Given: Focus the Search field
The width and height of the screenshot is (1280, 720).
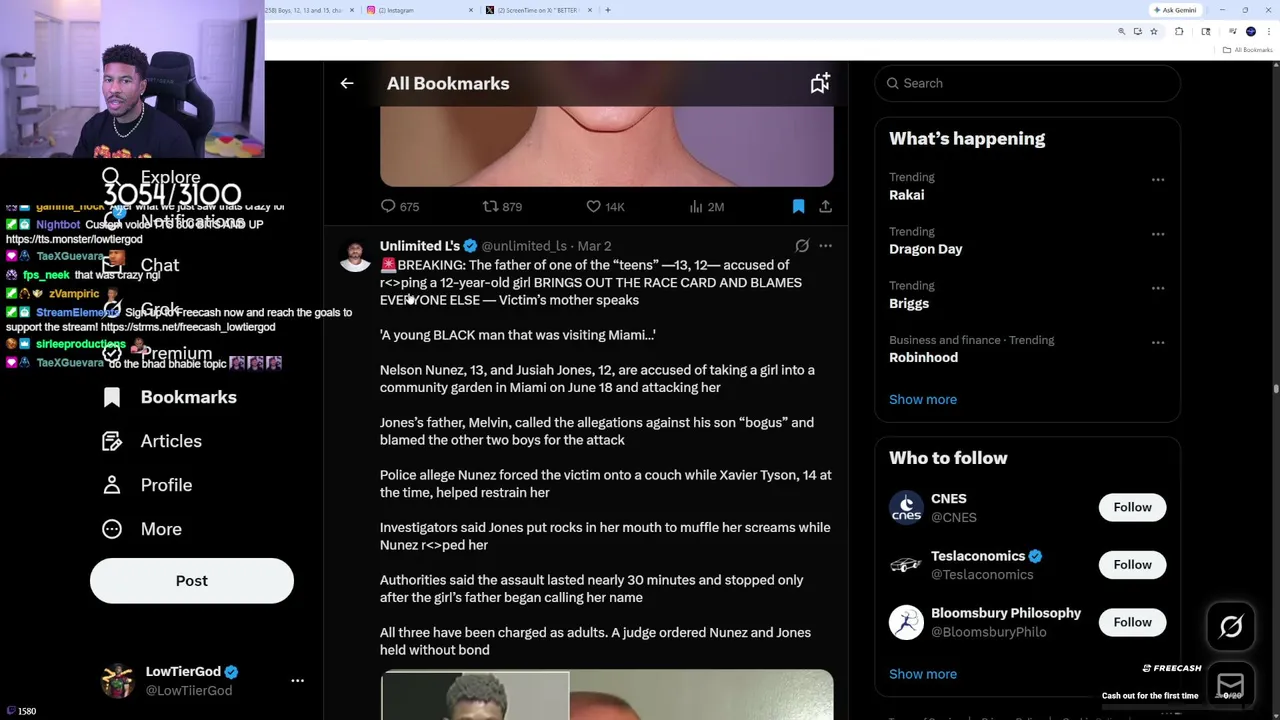Looking at the screenshot, I should pyautogui.click(x=1028, y=83).
